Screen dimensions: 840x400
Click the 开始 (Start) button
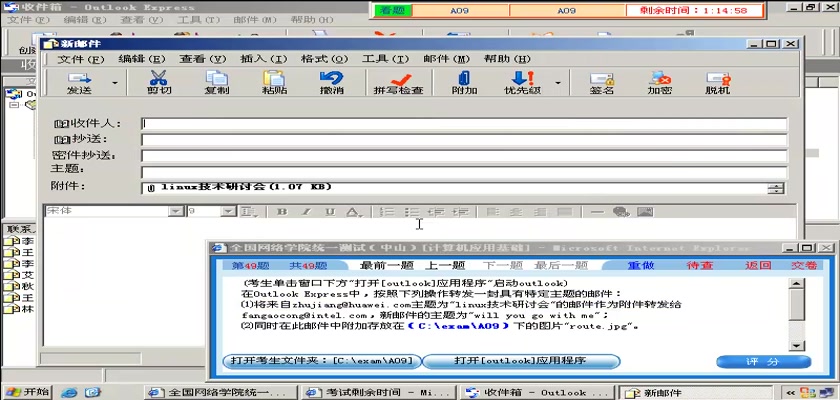pos(27,391)
